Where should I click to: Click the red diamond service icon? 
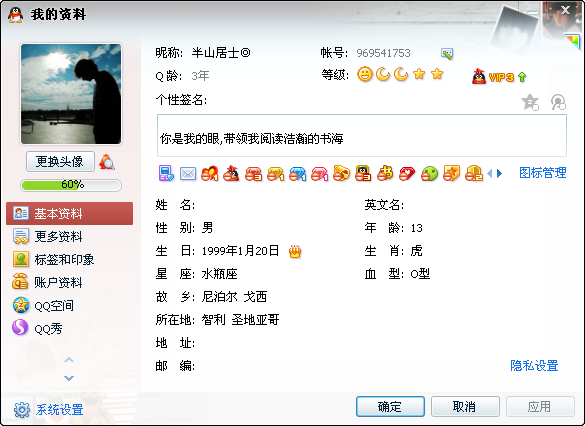[253, 174]
